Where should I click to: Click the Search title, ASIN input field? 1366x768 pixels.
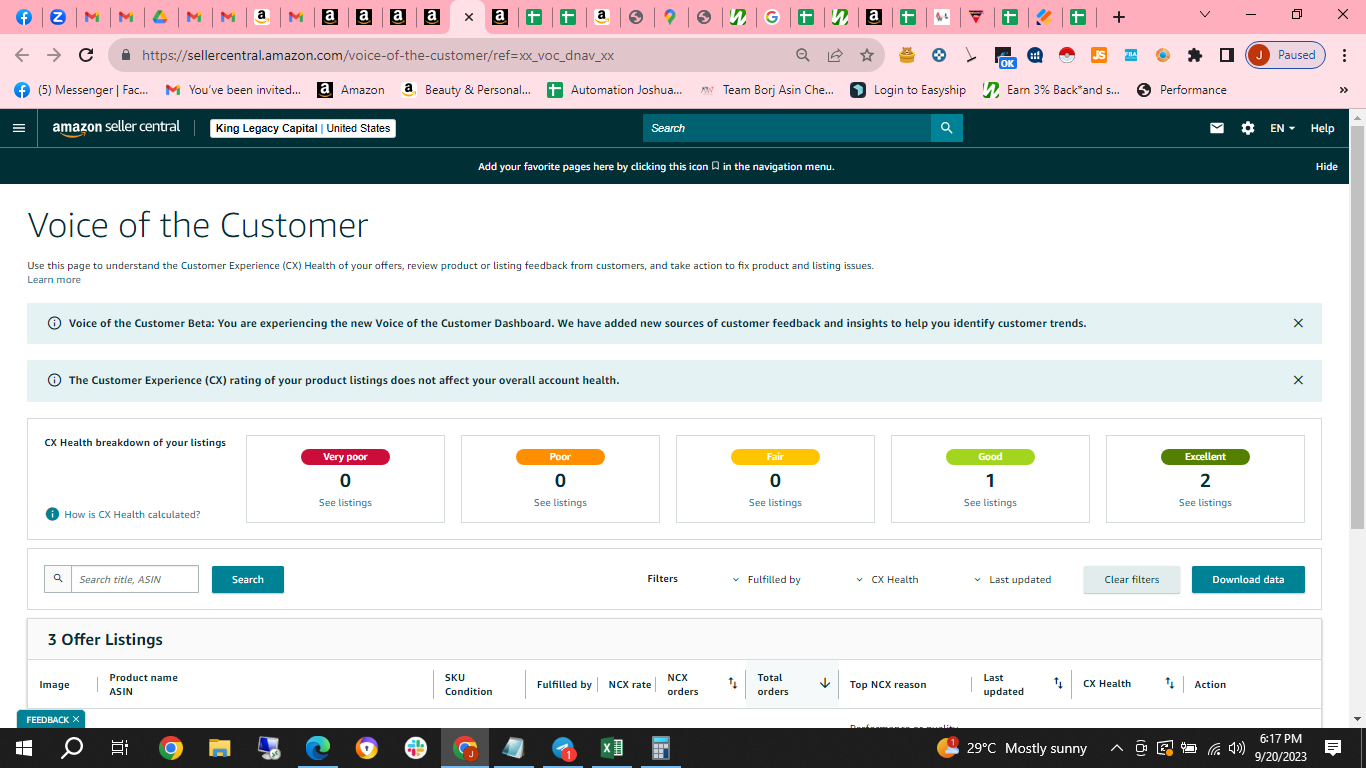pos(135,579)
